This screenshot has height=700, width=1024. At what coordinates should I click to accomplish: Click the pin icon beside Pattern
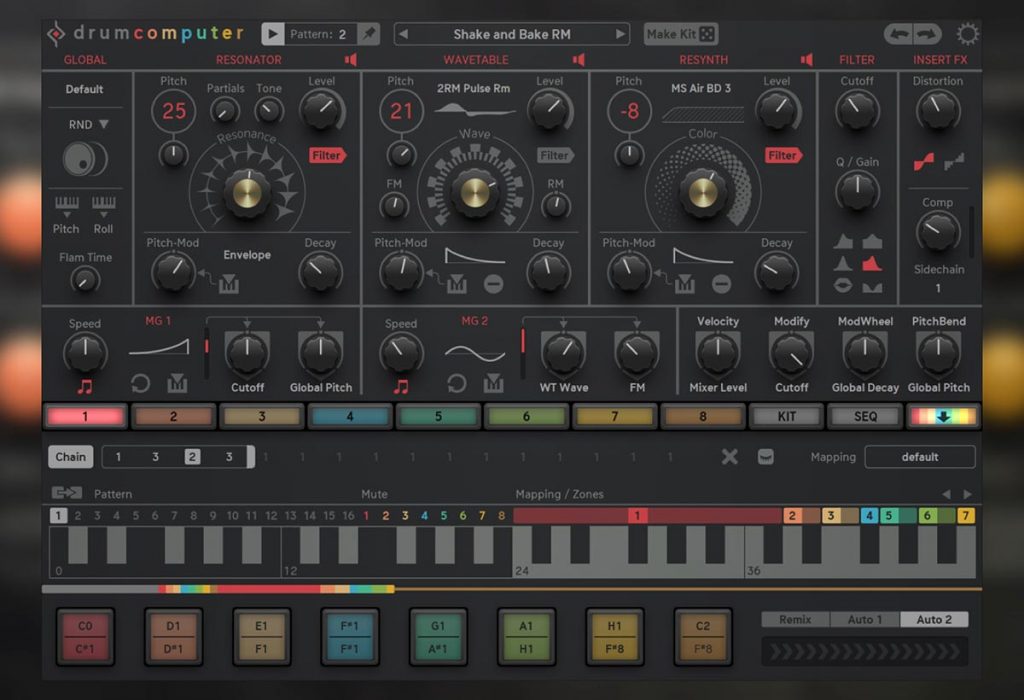[x=368, y=34]
